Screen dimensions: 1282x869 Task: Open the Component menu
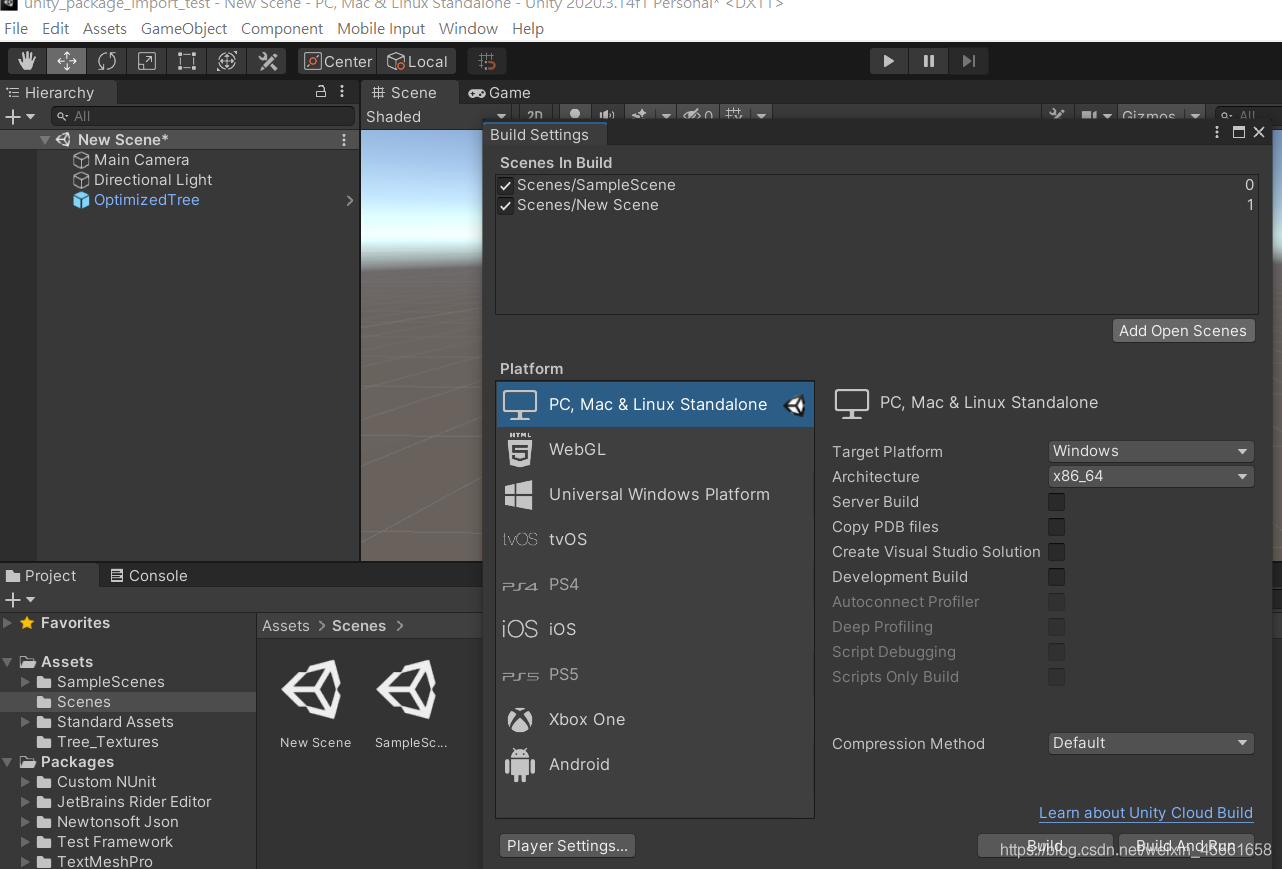(x=282, y=28)
